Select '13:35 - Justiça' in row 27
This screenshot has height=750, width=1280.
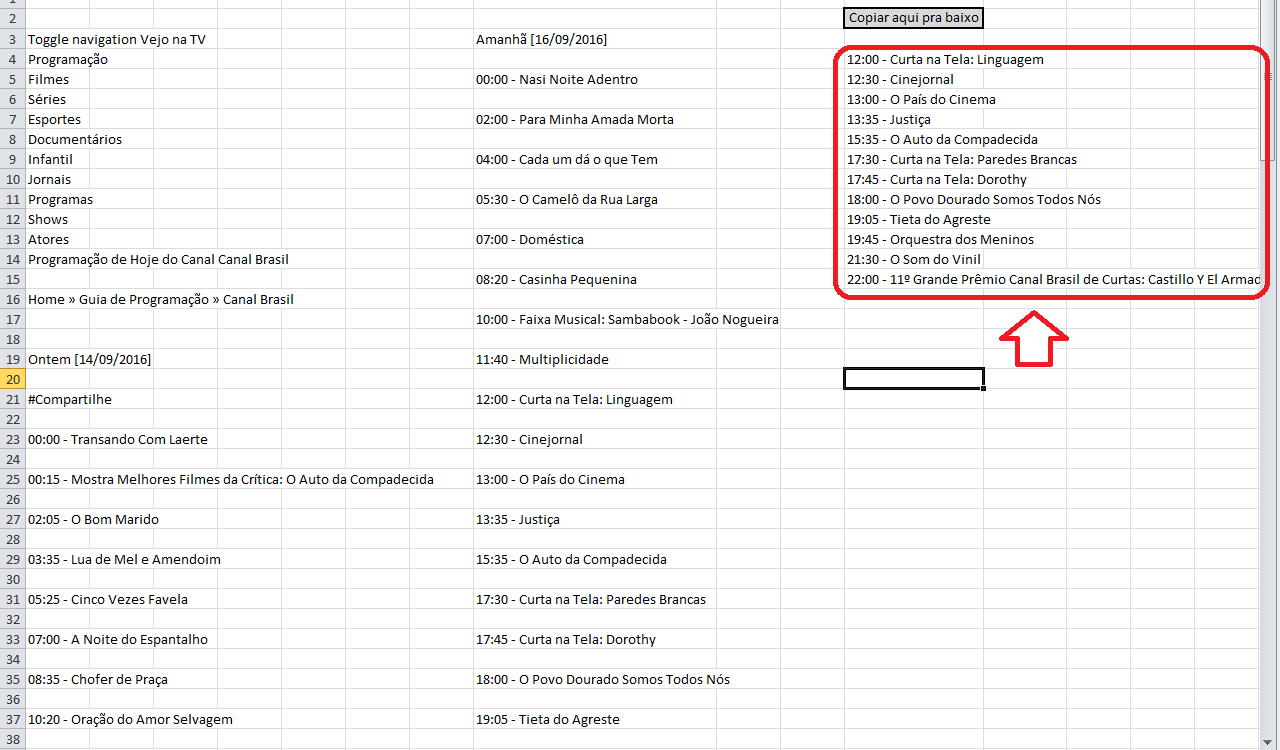pos(518,519)
